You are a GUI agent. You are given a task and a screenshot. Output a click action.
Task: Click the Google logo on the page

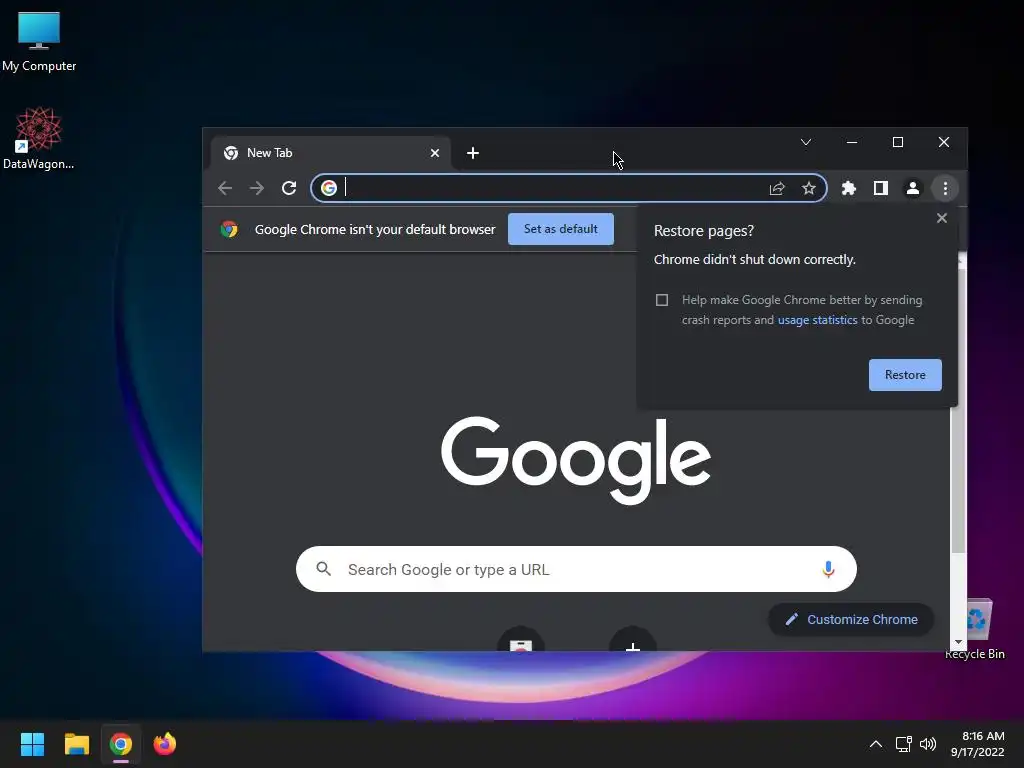[x=576, y=460]
